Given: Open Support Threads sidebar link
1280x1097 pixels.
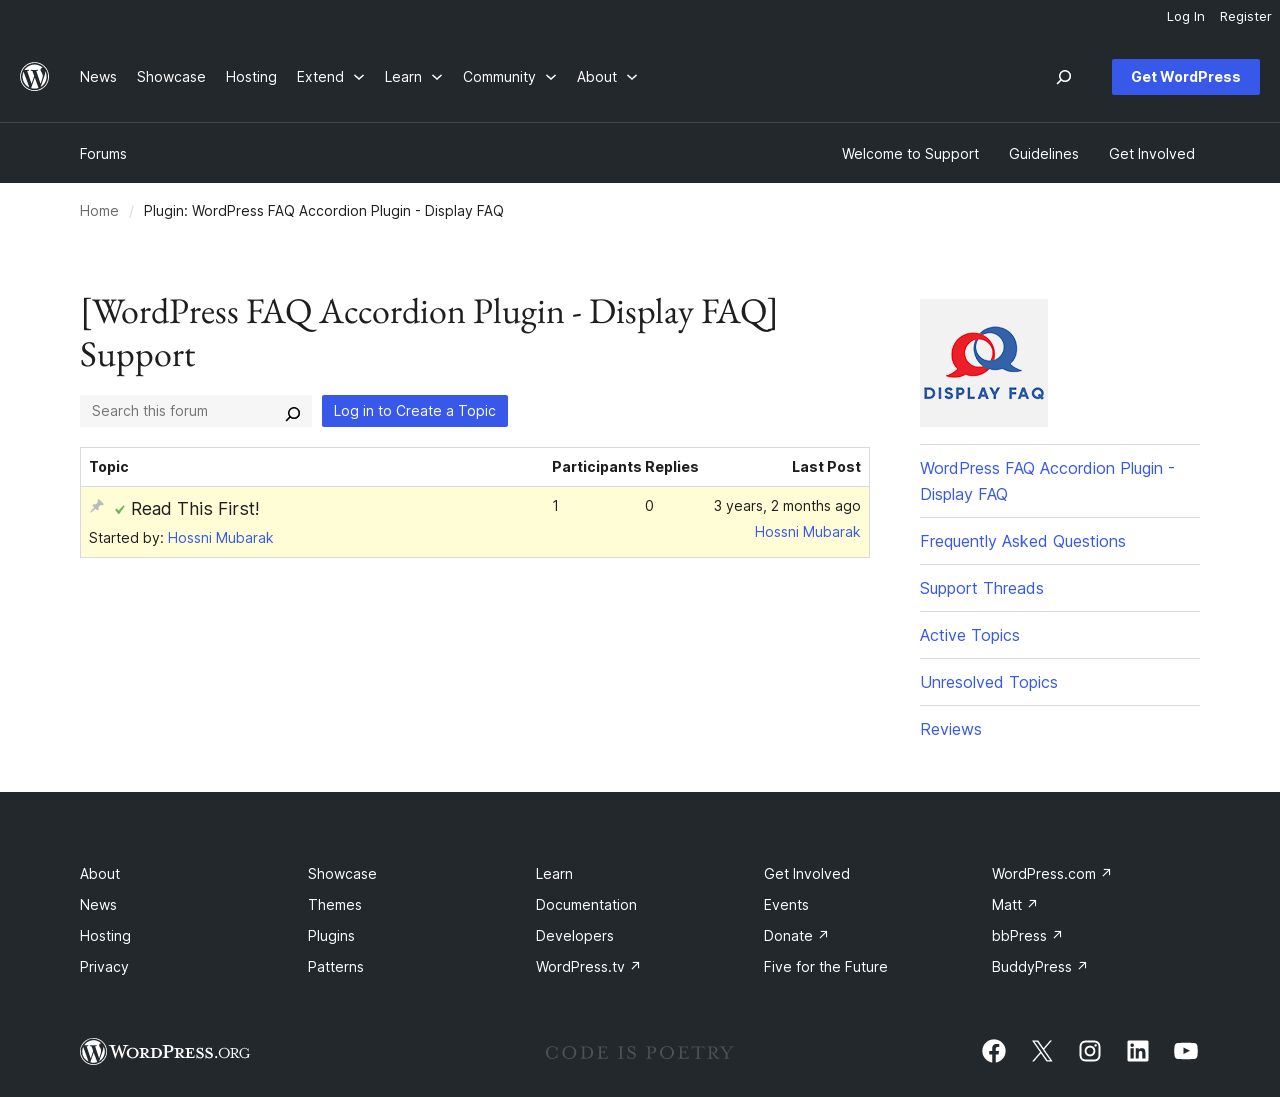Looking at the screenshot, I should (982, 588).
